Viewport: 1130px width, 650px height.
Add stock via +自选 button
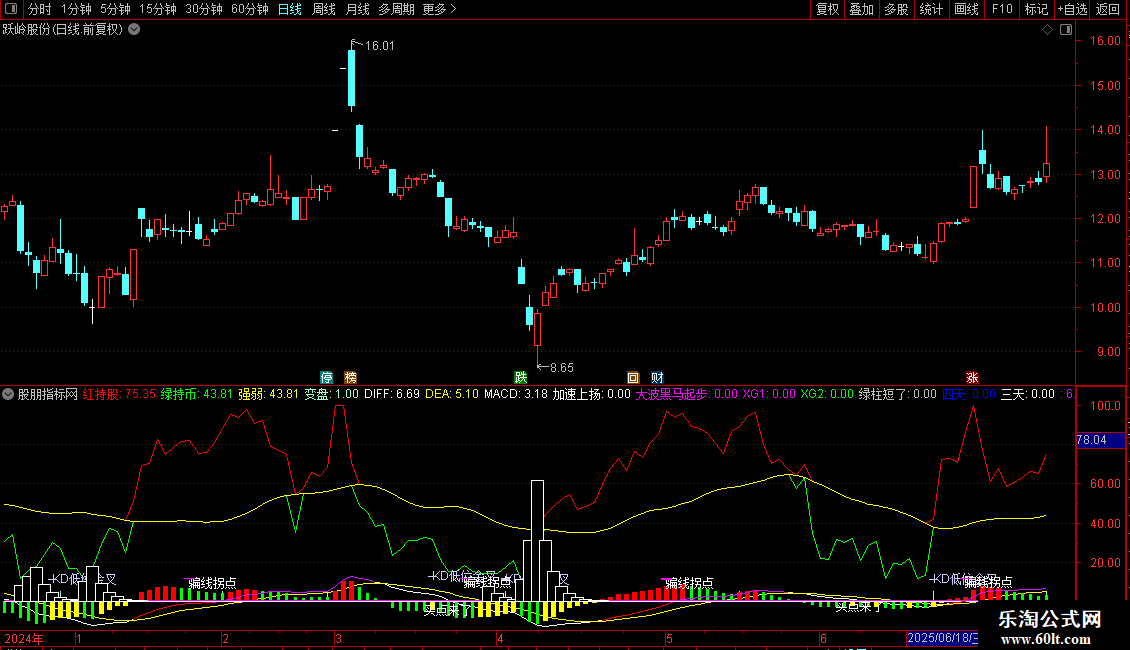(x=1072, y=9)
